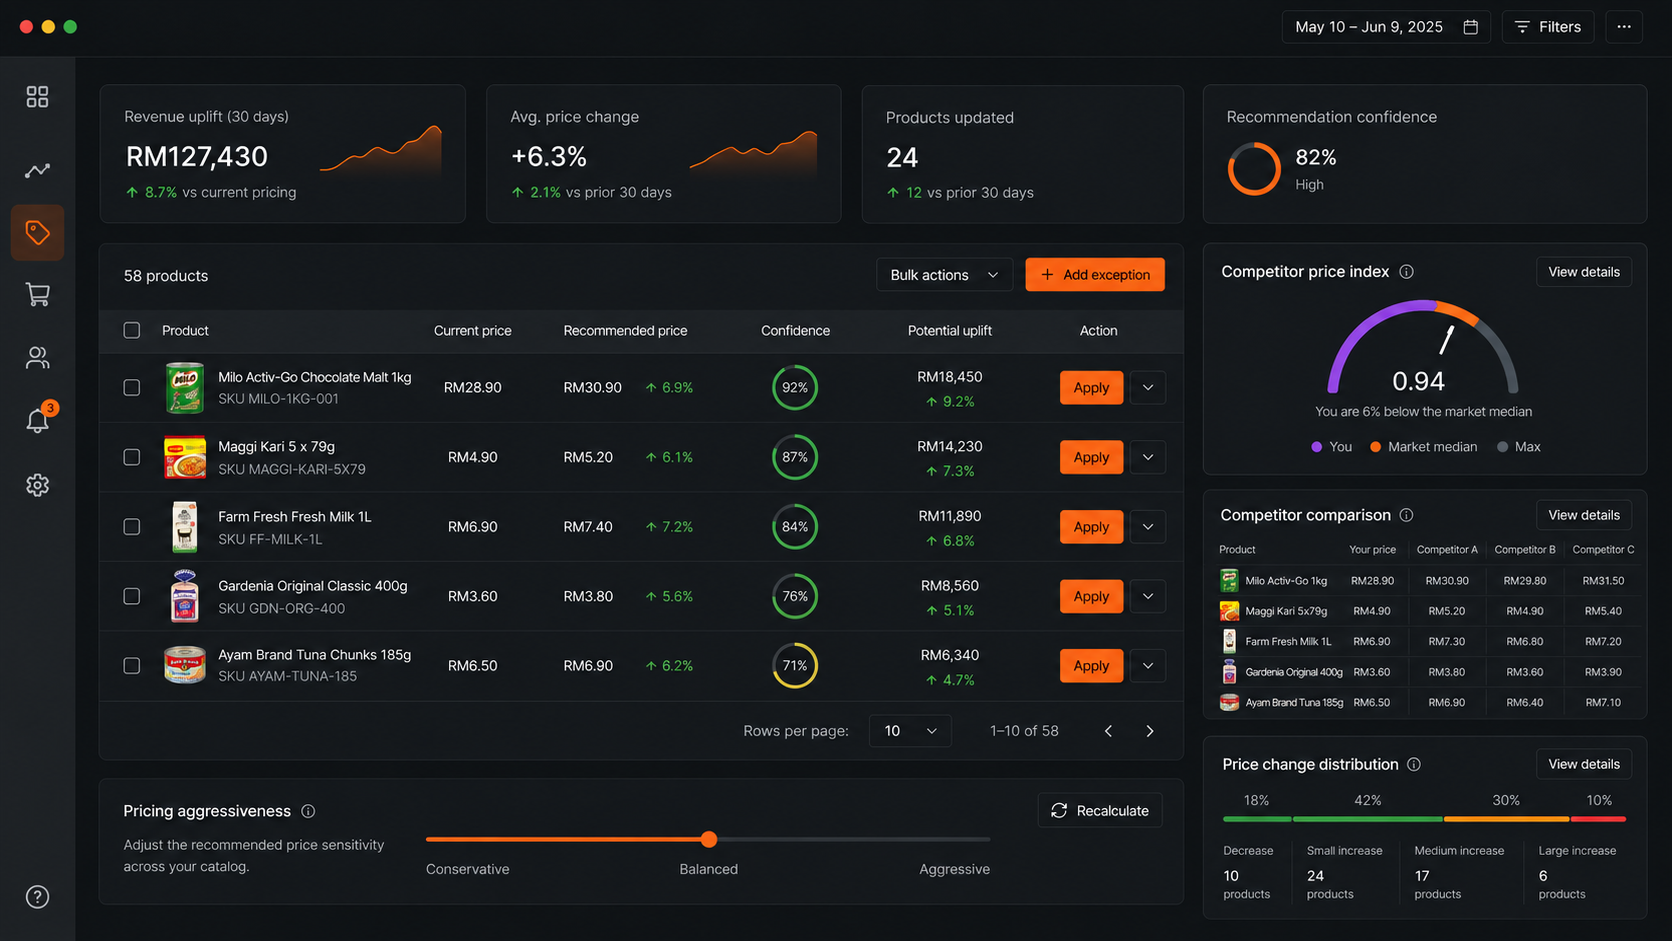Show info for Price change distribution

(x=1414, y=764)
